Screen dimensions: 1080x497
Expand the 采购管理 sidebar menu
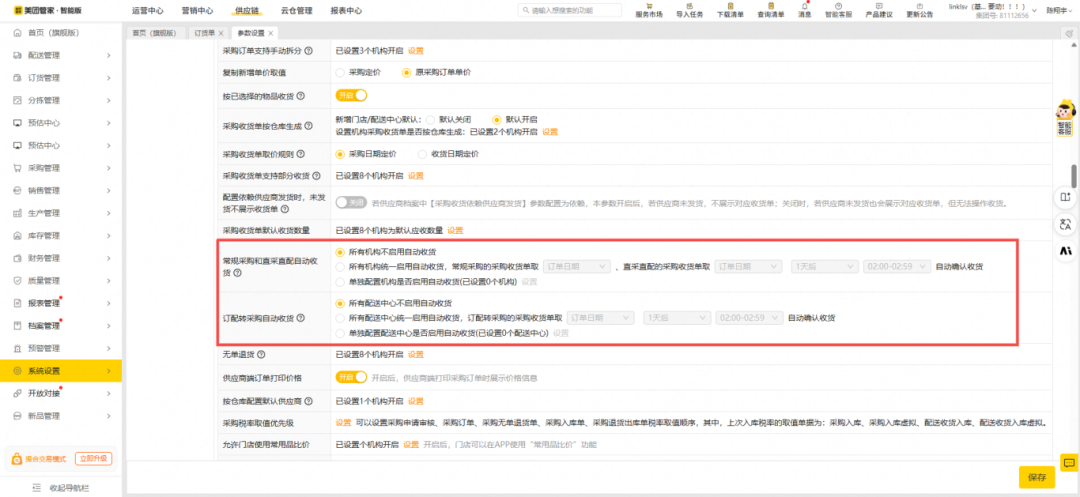click(x=60, y=168)
